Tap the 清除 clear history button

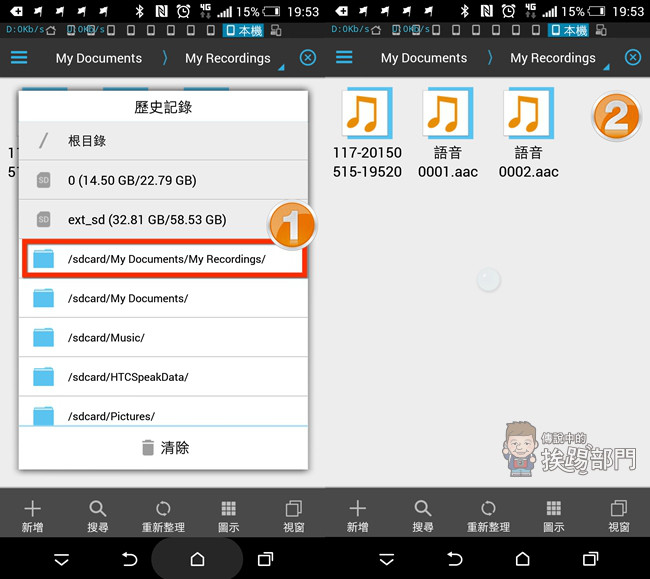tap(163, 448)
